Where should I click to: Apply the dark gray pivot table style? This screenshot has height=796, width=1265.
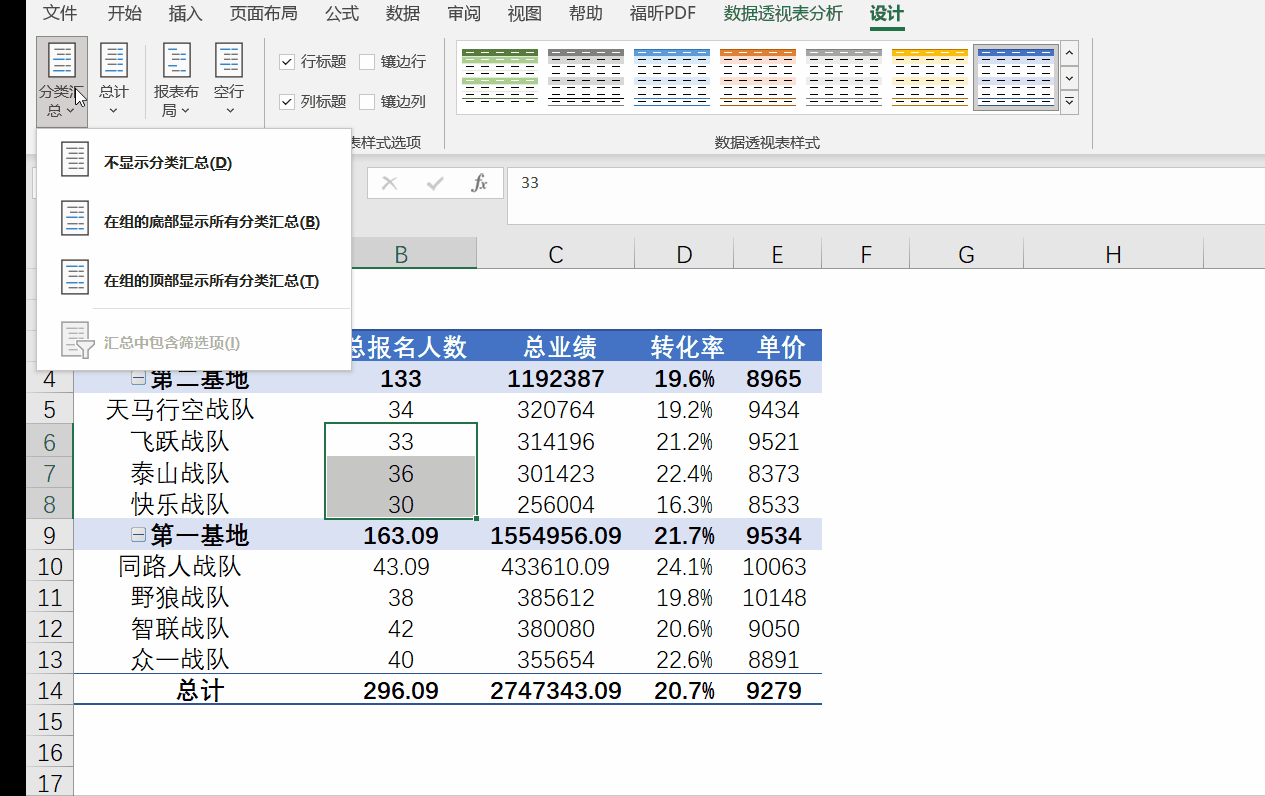click(x=586, y=77)
